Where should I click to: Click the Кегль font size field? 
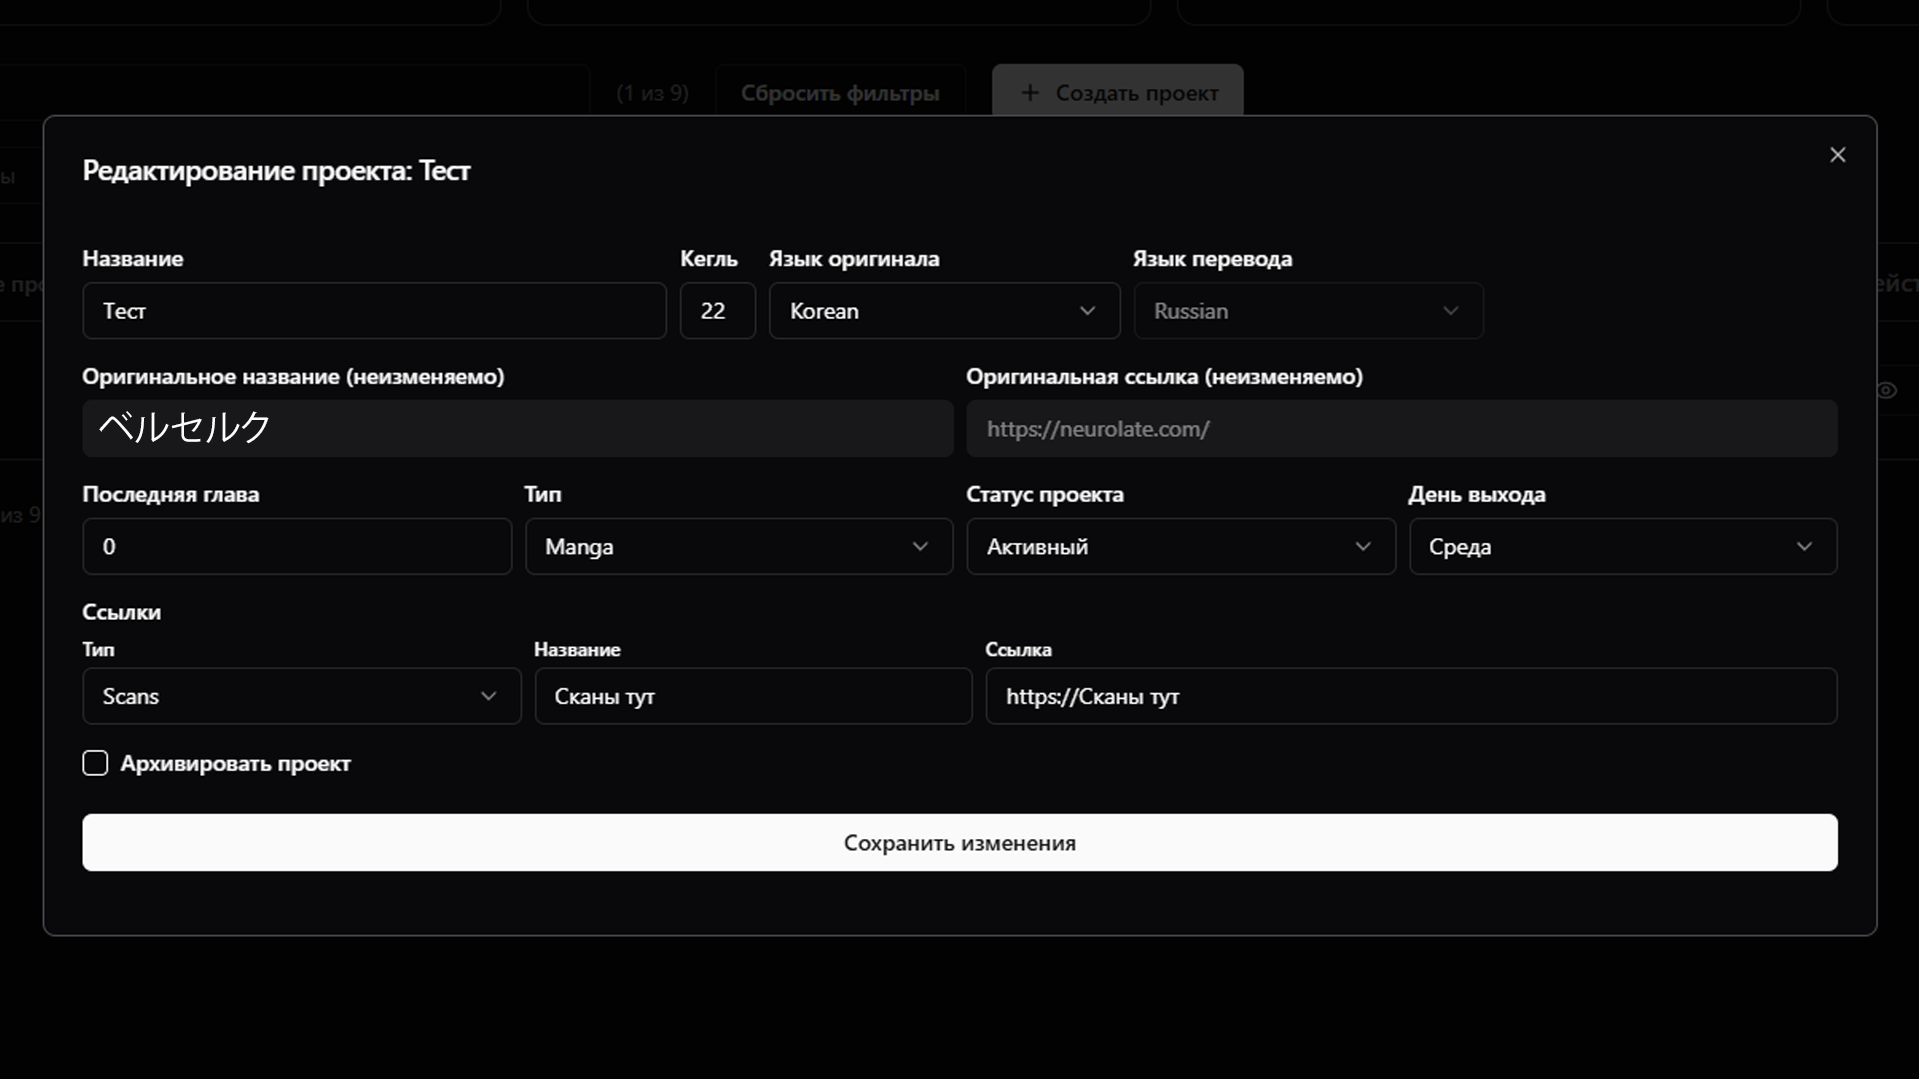tap(717, 311)
